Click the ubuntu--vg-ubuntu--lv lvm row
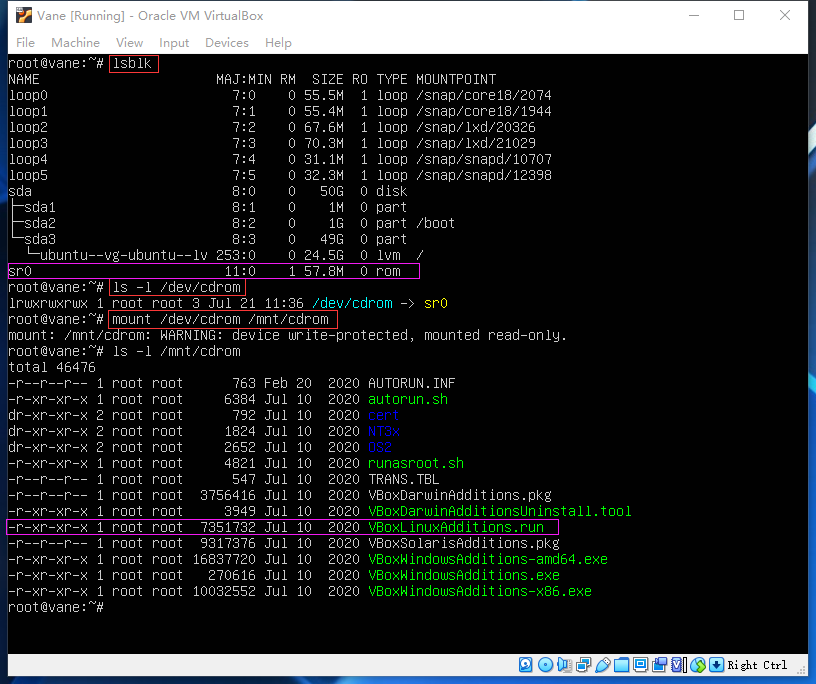Screen dimensions: 816x684 coord(224,256)
